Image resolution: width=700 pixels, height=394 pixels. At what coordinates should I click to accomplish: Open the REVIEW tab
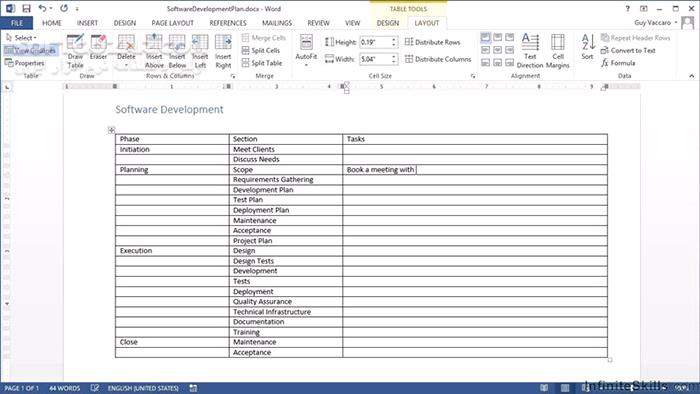pyautogui.click(x=318, y=23)
